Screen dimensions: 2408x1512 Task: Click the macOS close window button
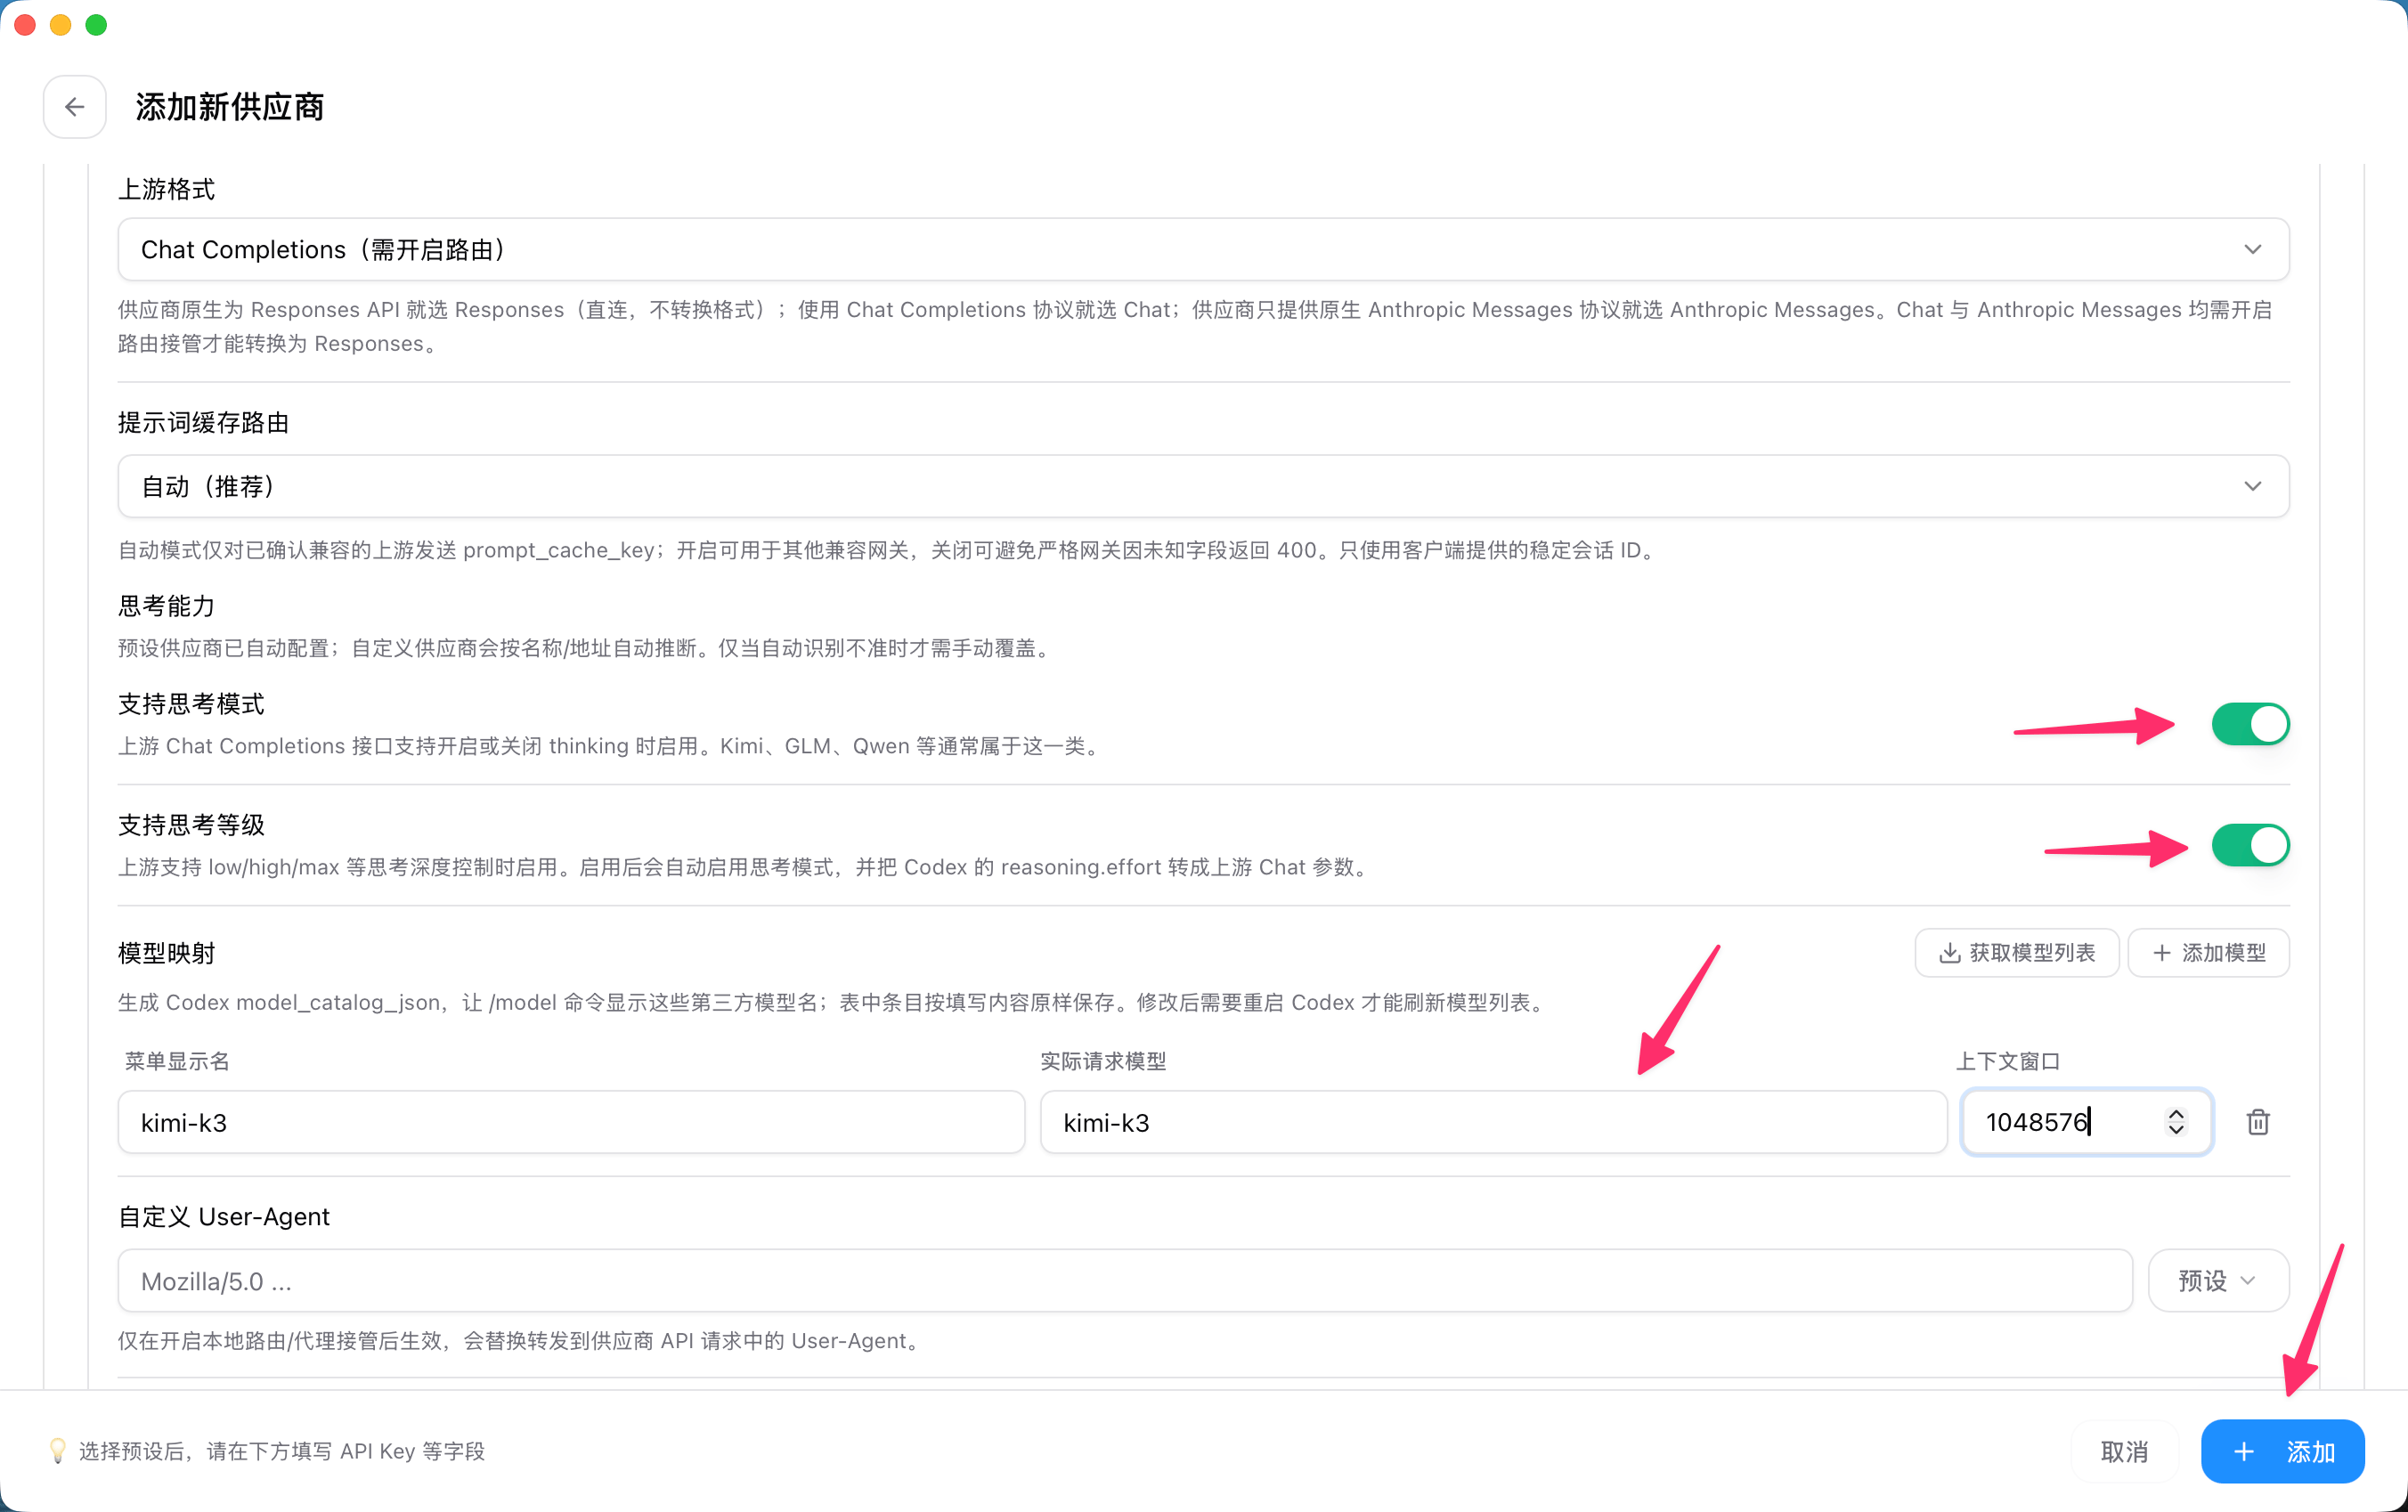coord(25,25)
